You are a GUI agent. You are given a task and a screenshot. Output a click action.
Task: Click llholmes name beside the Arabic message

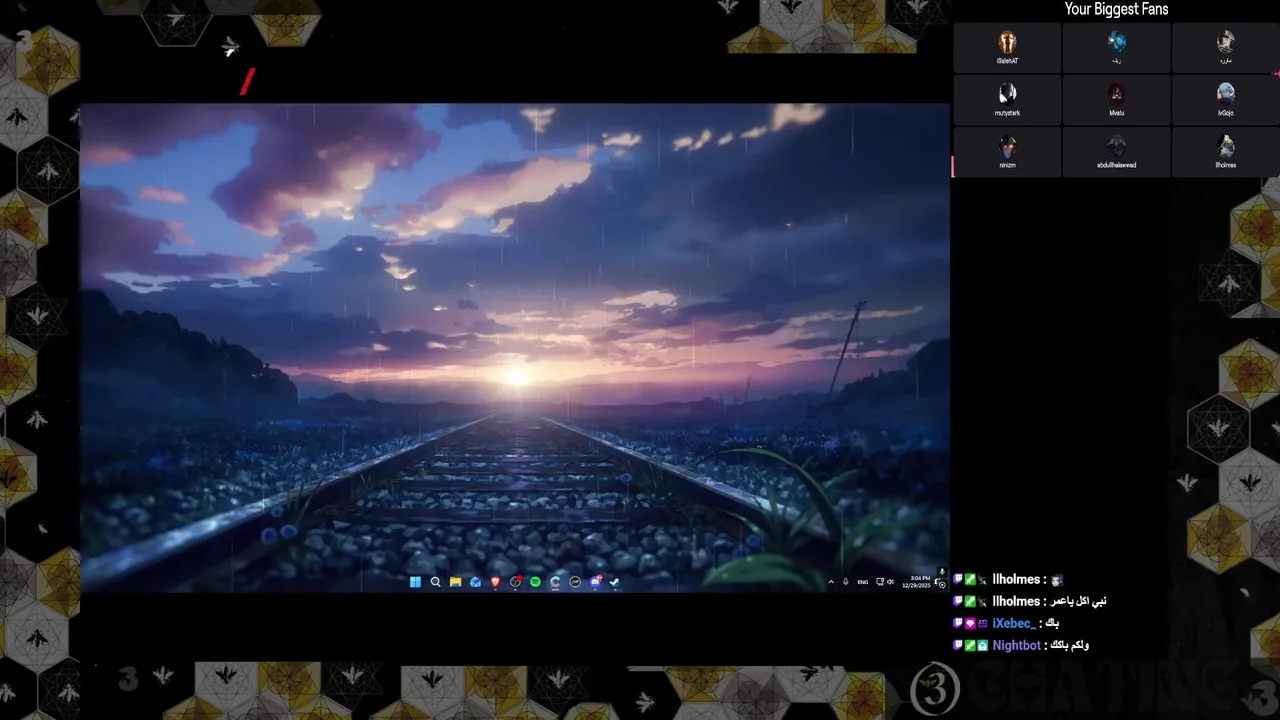point(1016,601)
